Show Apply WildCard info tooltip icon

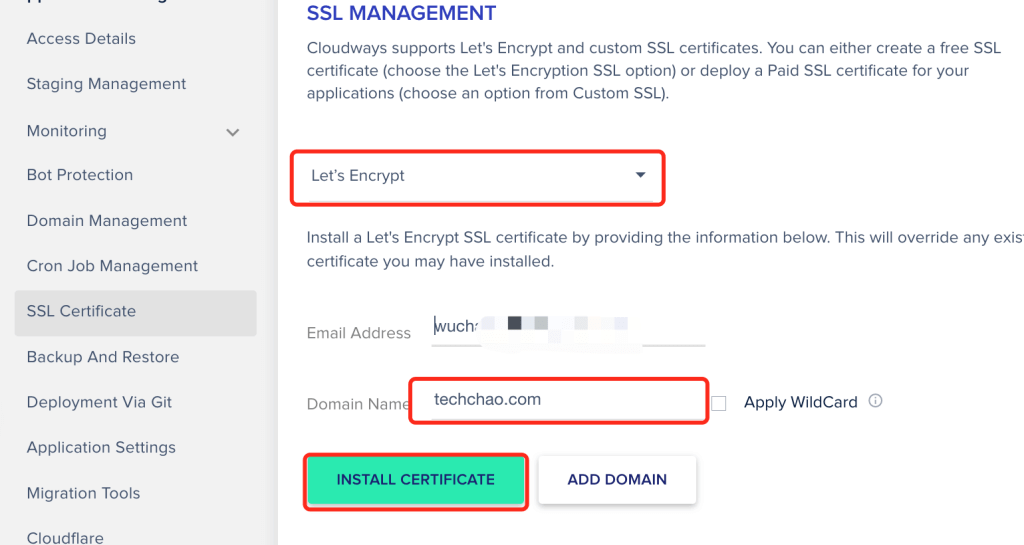[875, 401]
